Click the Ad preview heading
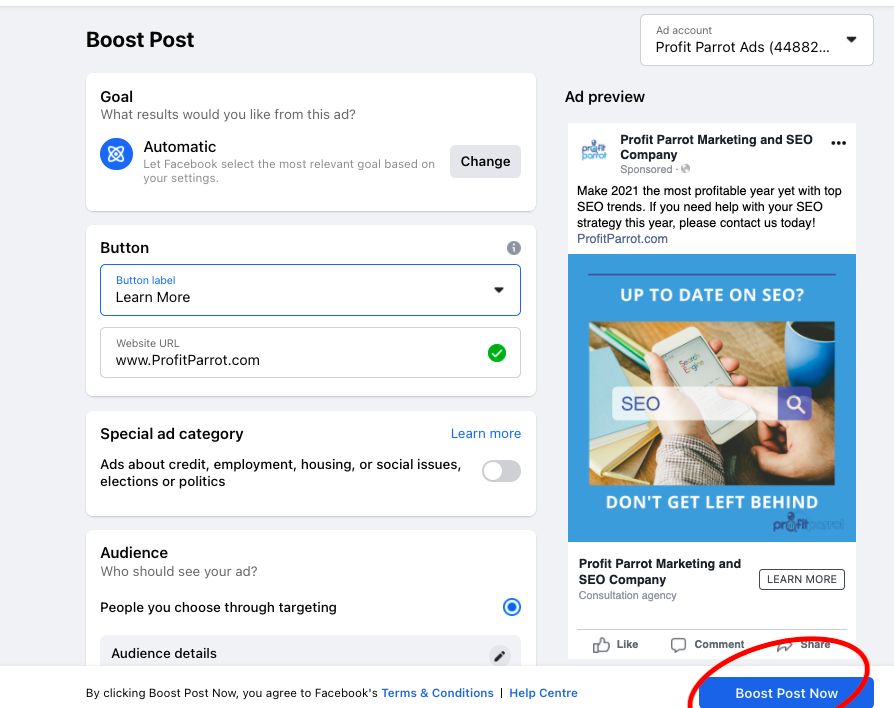 (x=605, y=97)
